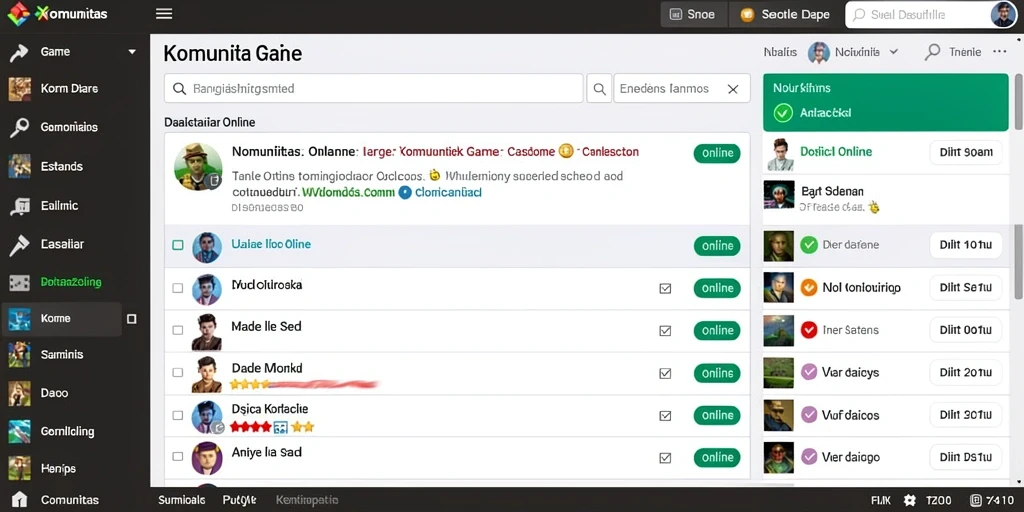Switch to the Sumìoals bottom tab
The height and width of the screenshot is (512, 1024).
click(182, 500)
